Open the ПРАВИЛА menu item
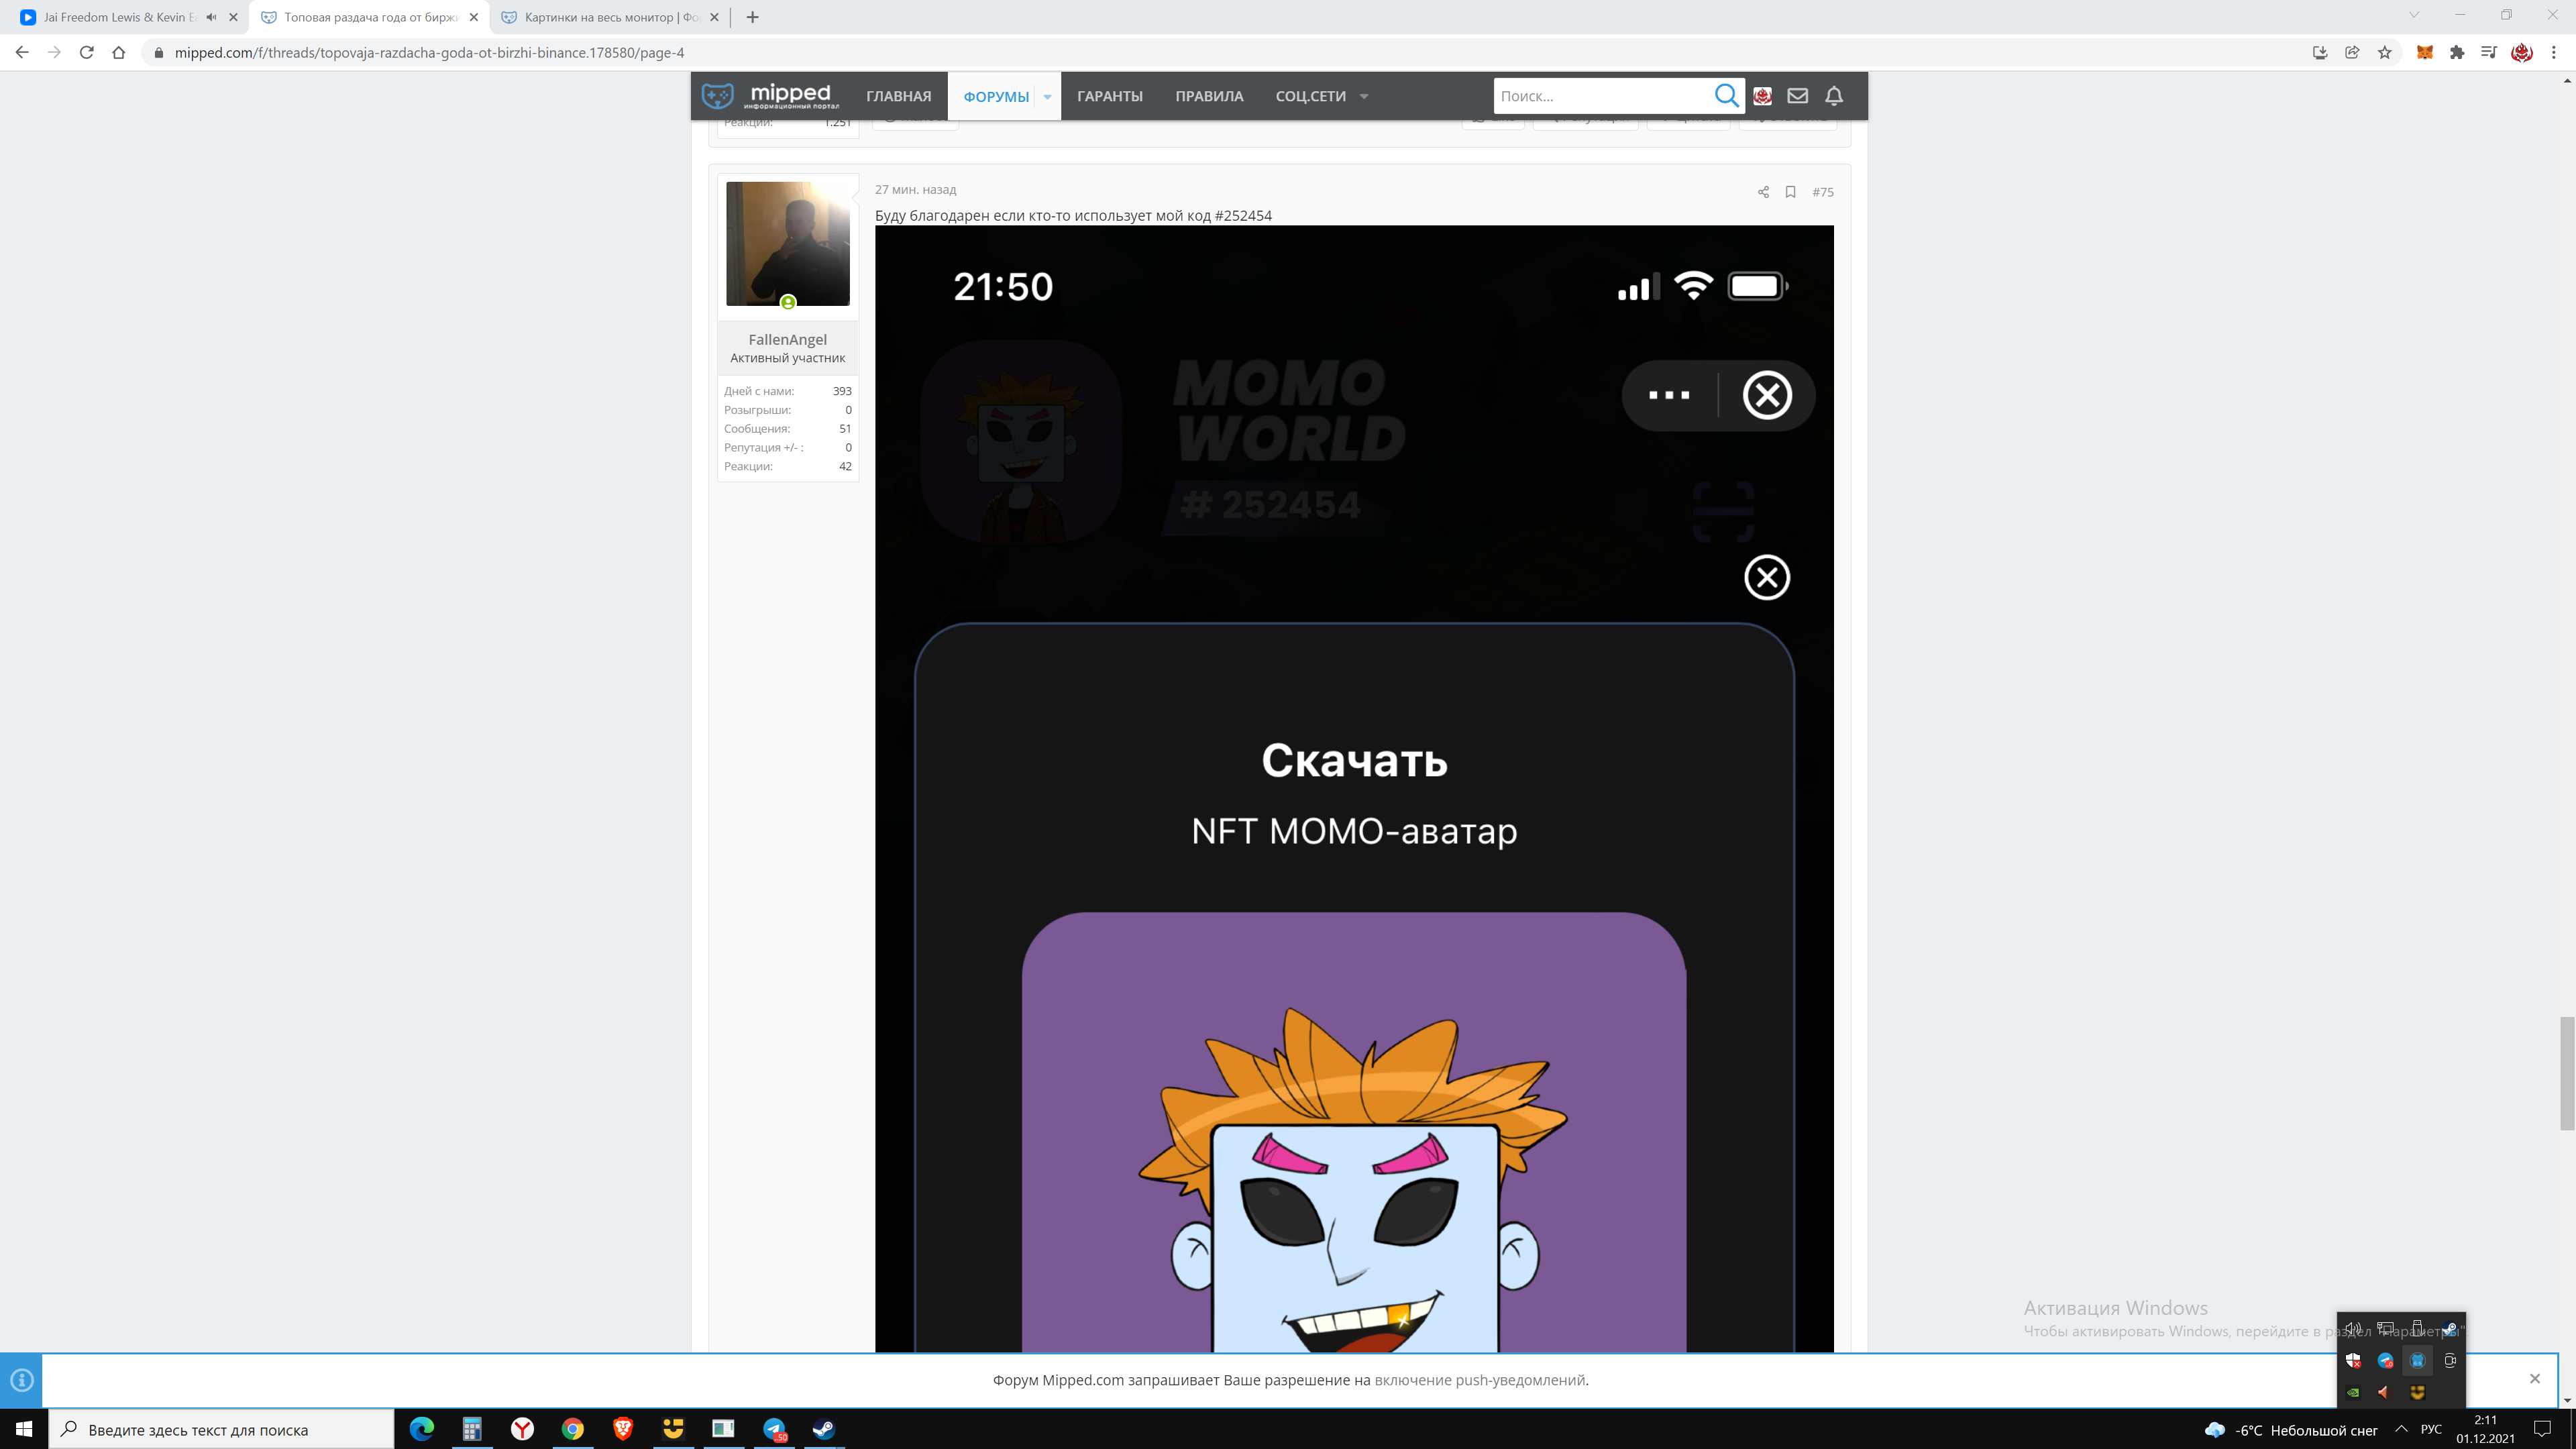Image resolution: width=2576 pixels, height=1449 pixels. coord(1209,96)
